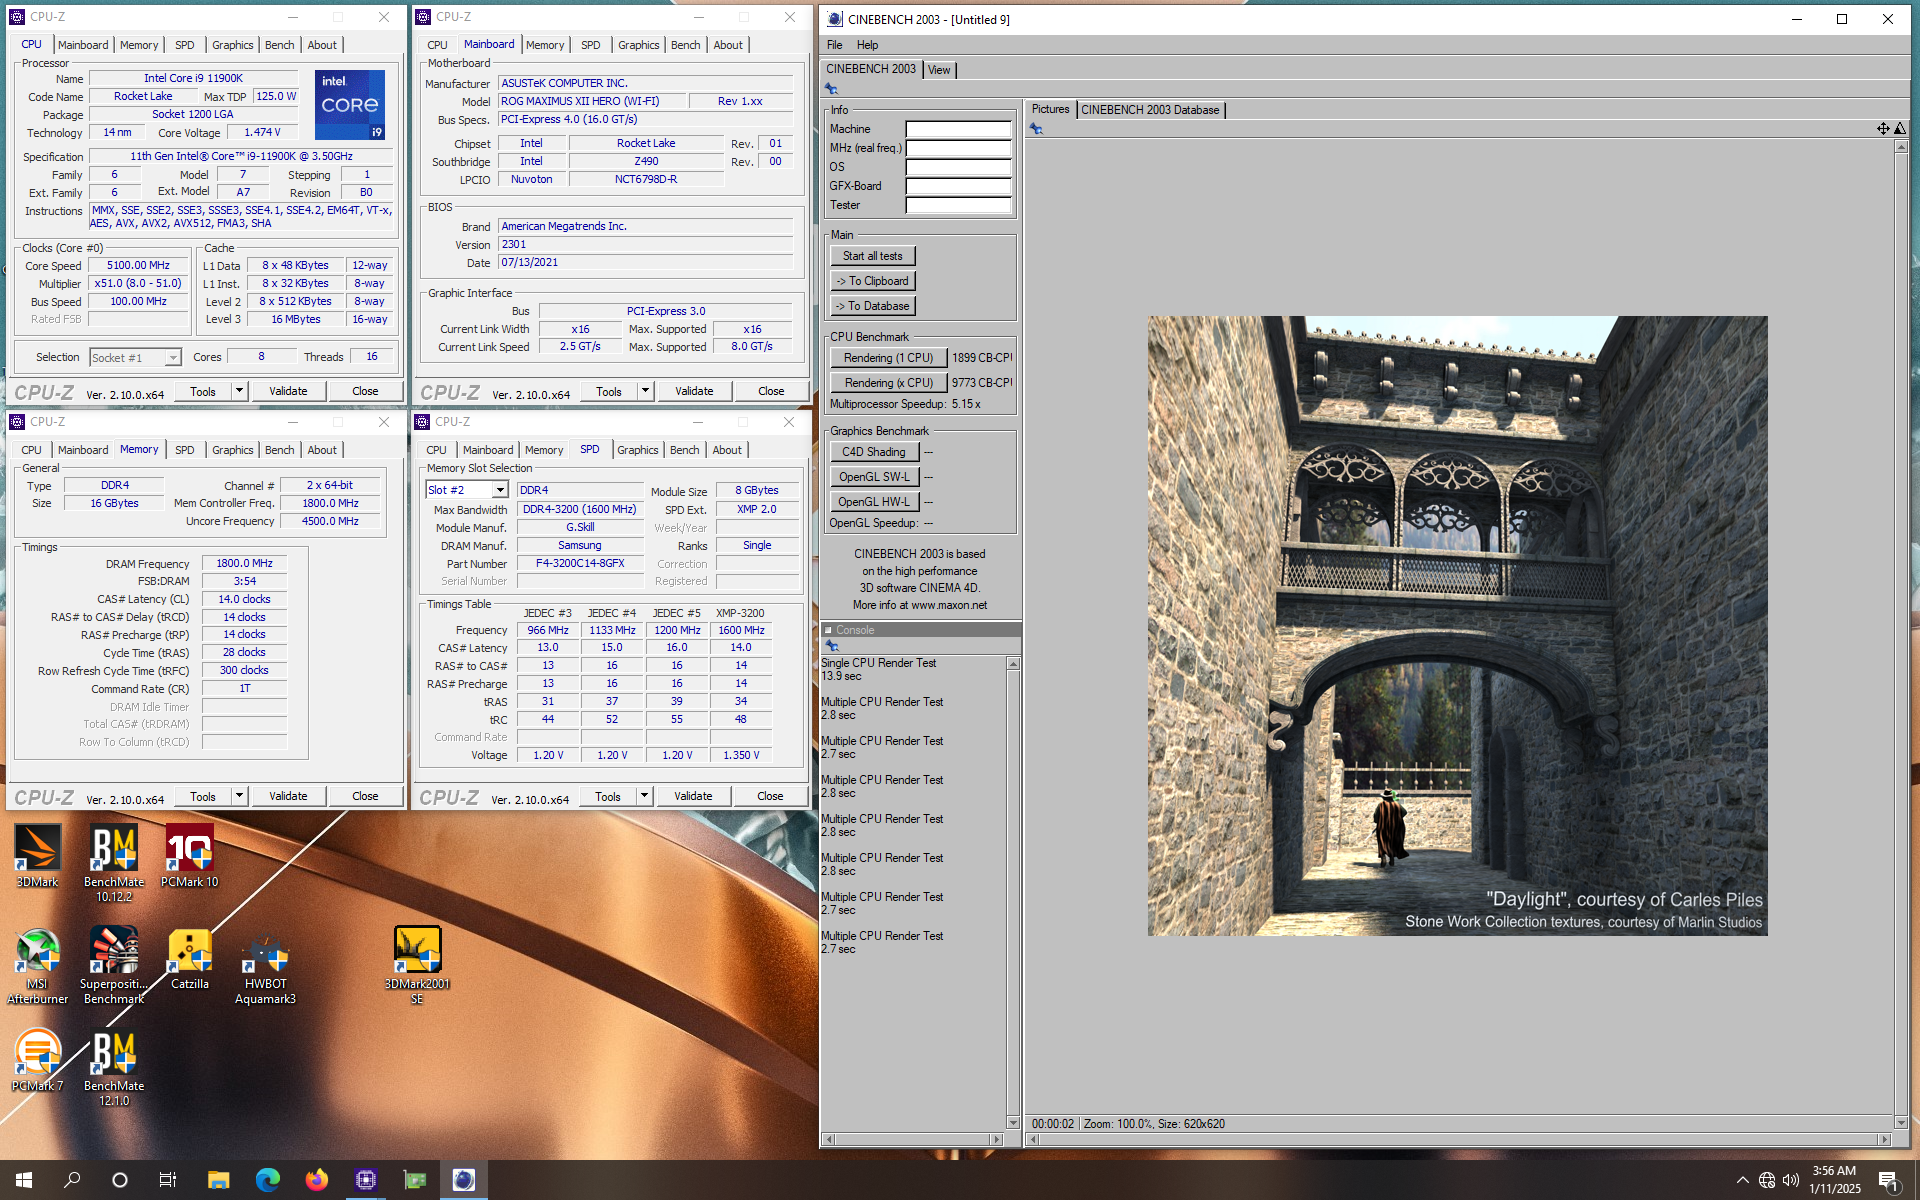The image size is (1920, 1200).
Task: Click Close in the CPU-Z SPD window
Action: coord(770,796)
